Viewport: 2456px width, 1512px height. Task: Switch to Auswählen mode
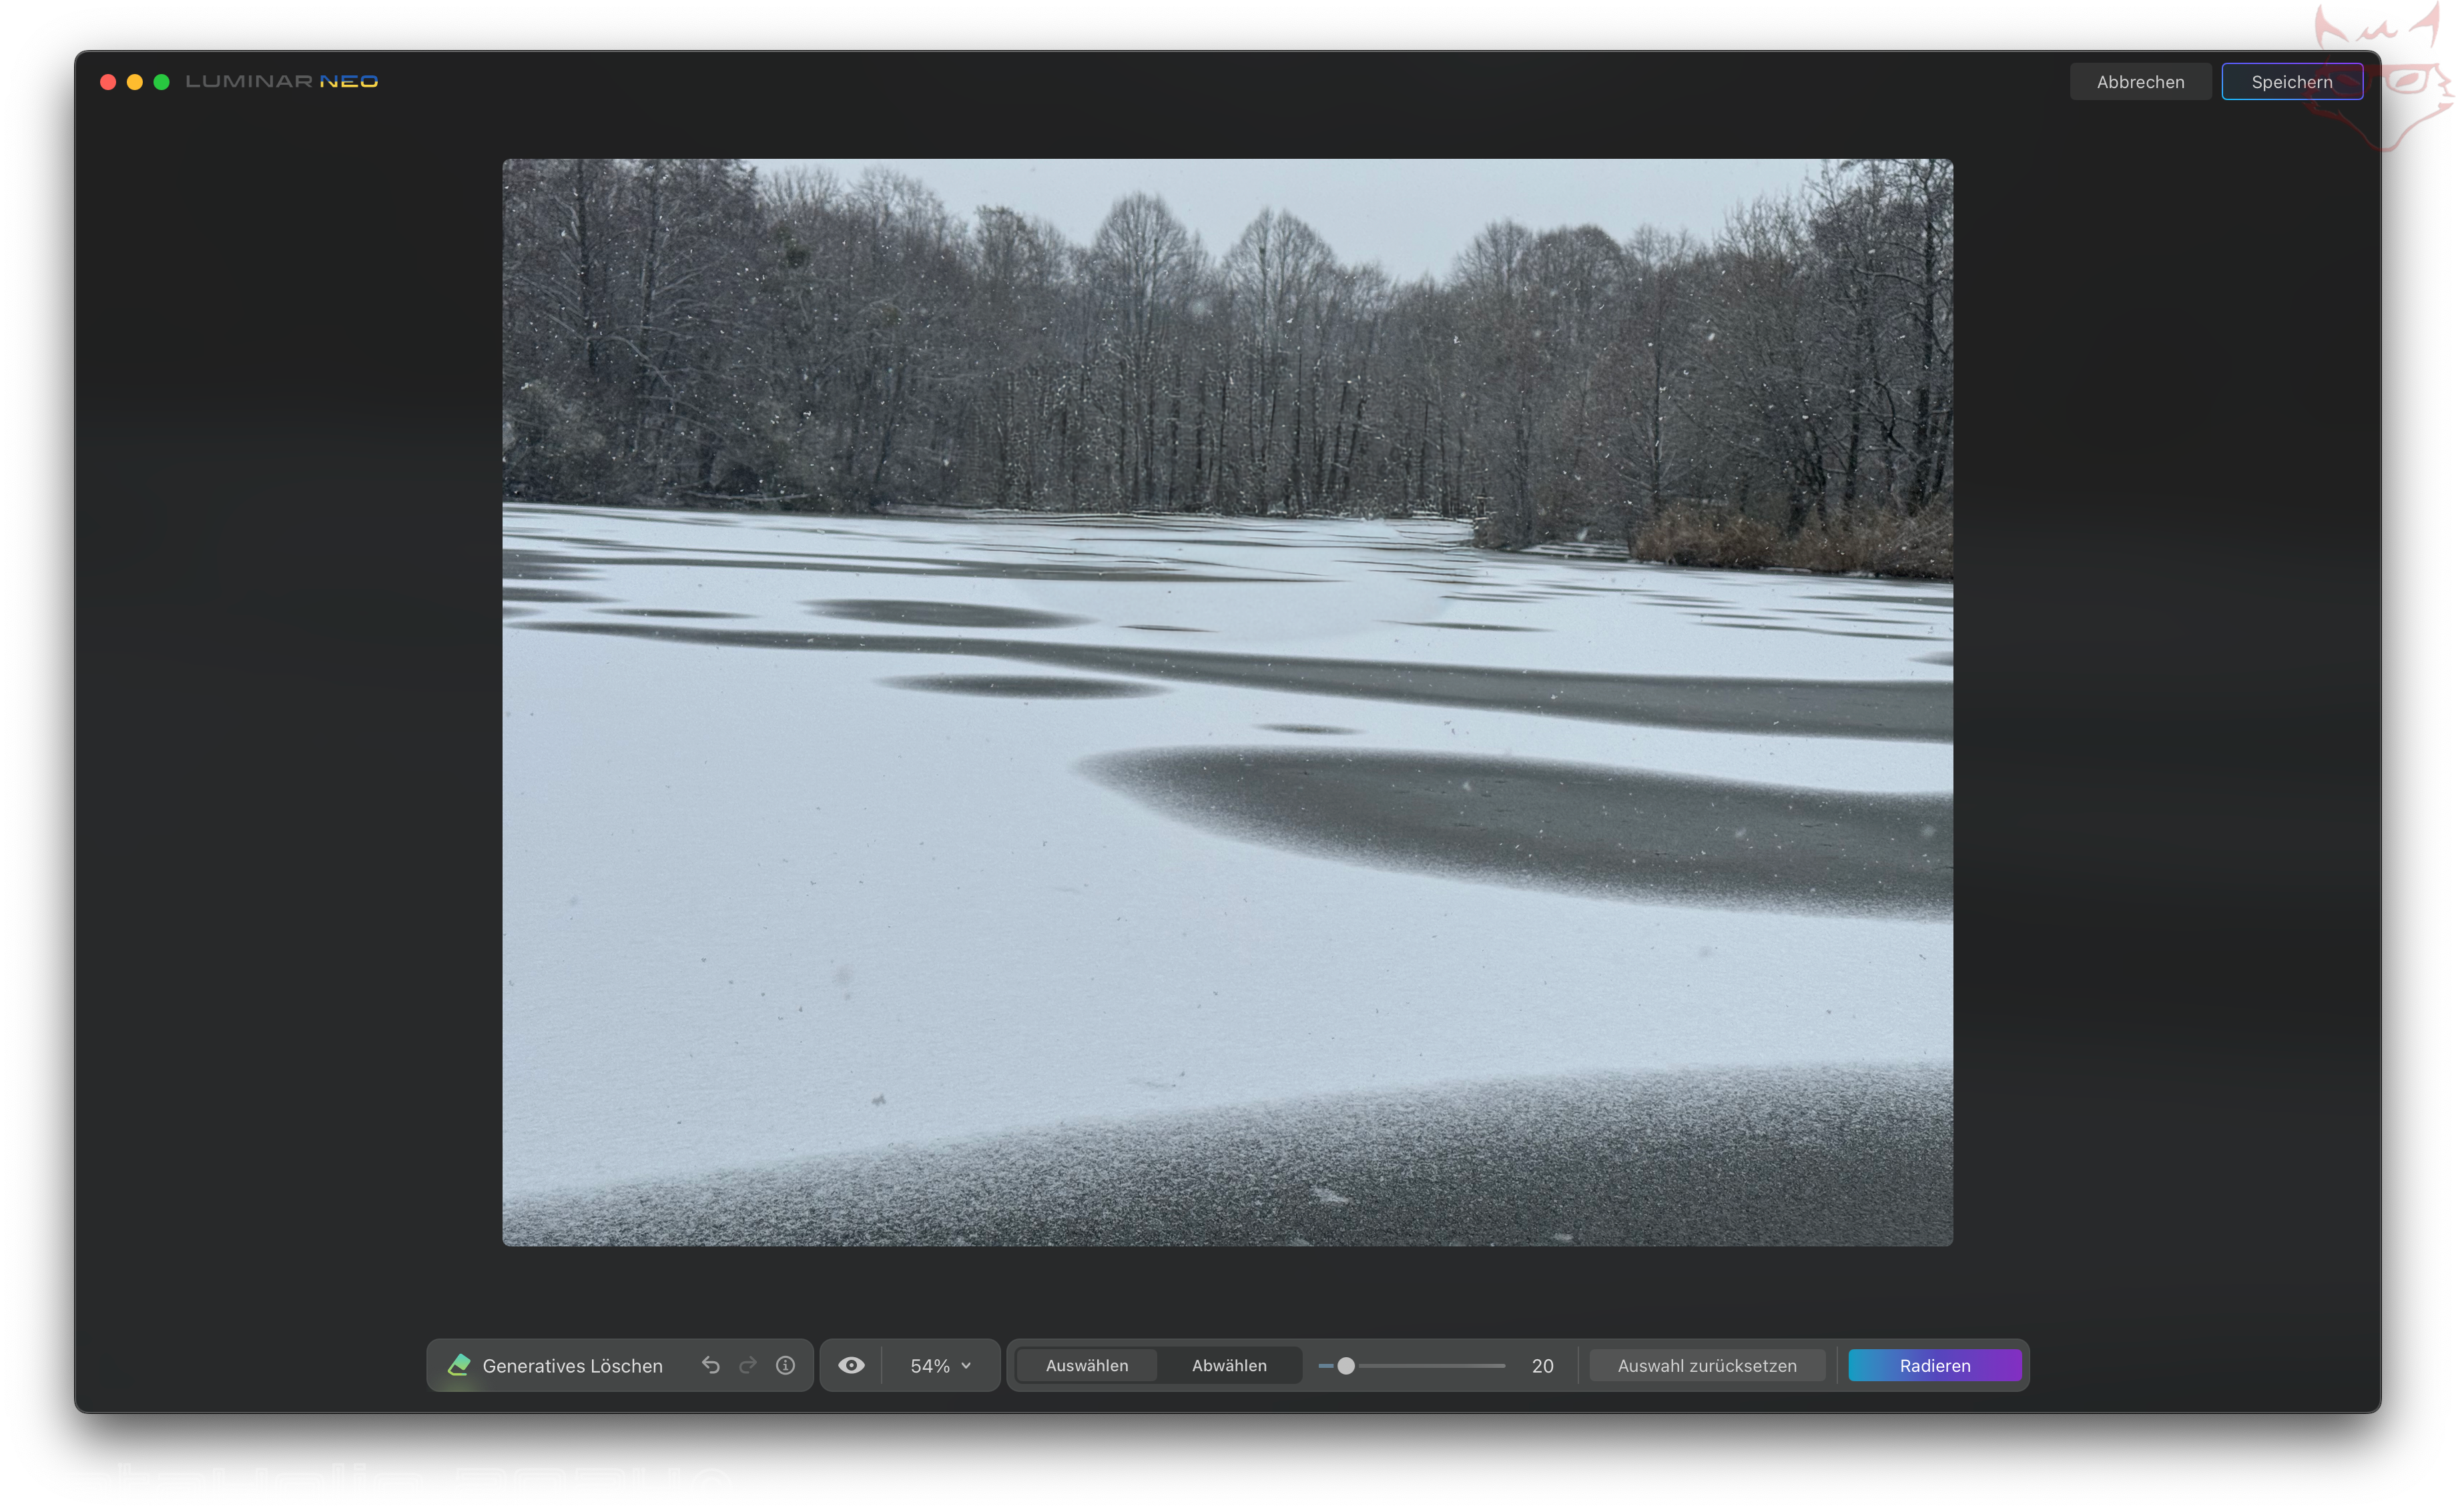(x=1087, y=1365)
